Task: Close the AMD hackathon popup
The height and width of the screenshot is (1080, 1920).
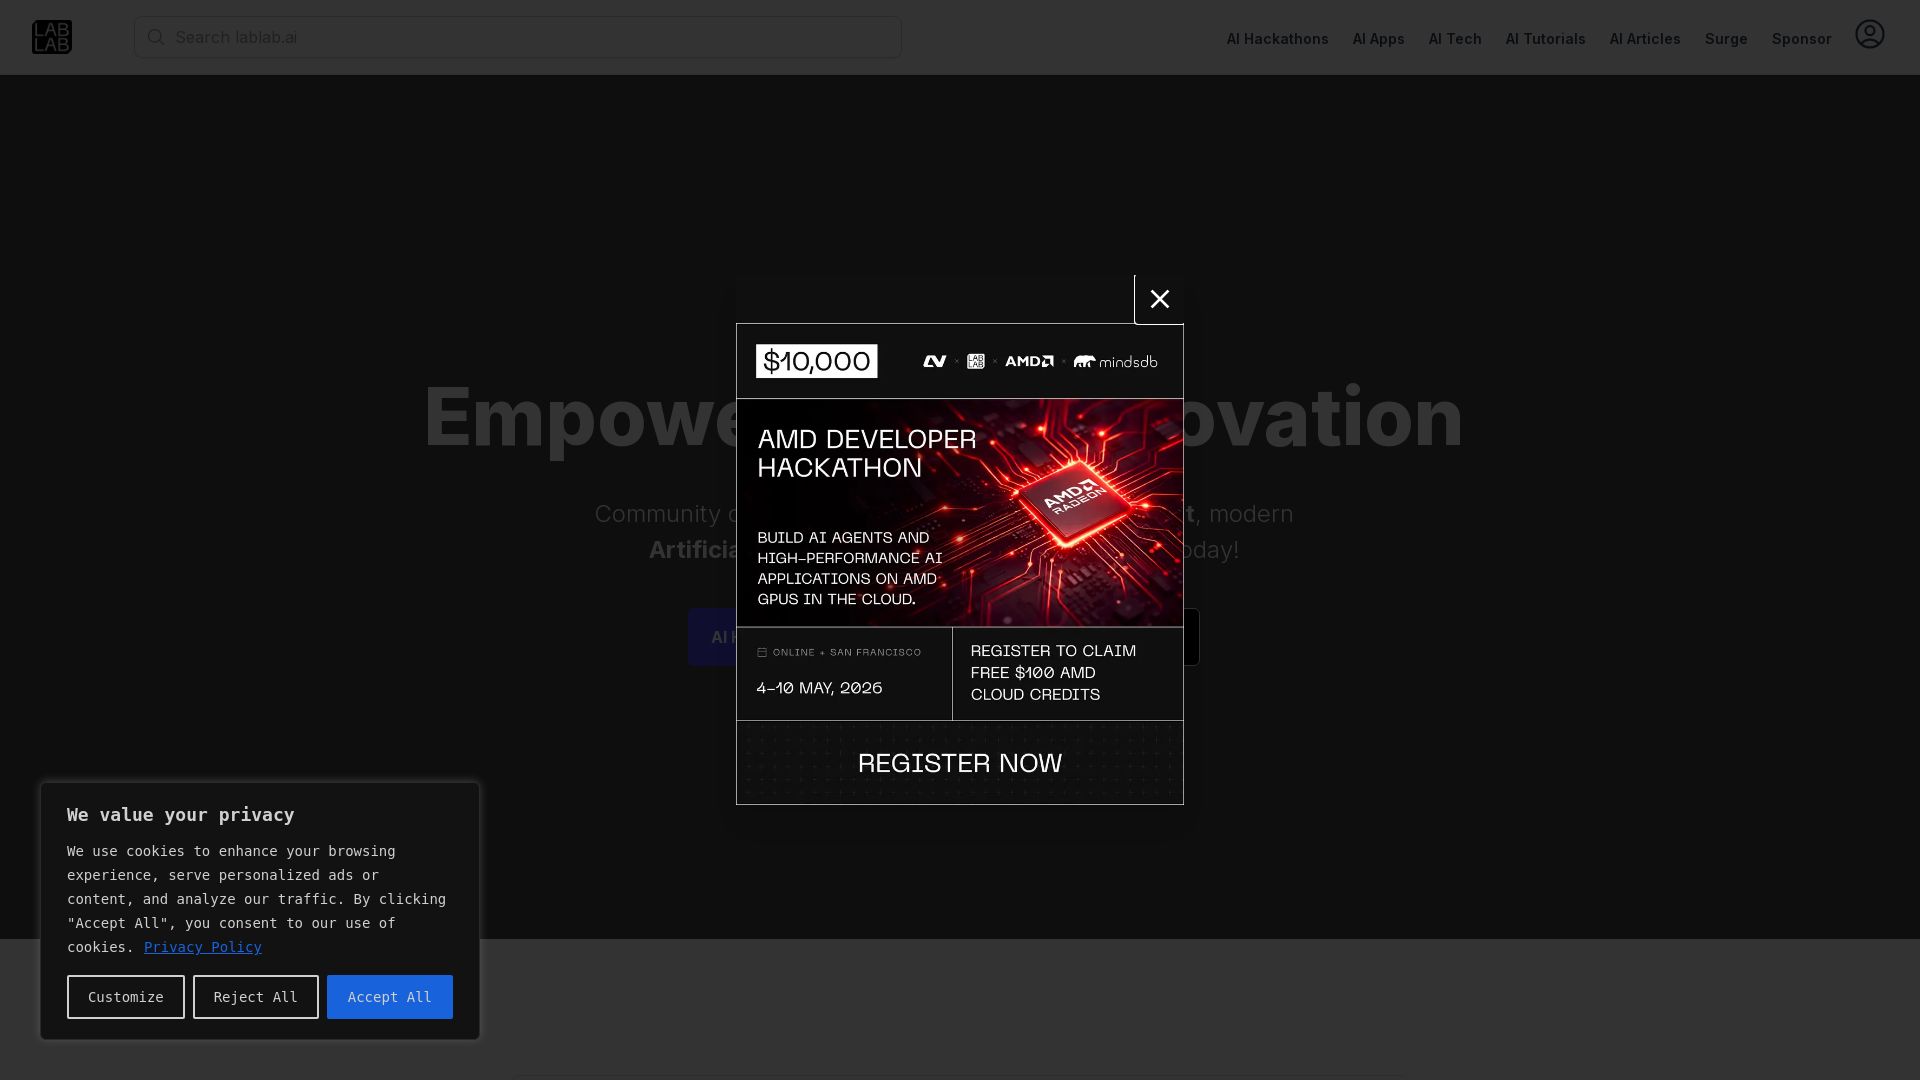Action: tap(1159, 299)
